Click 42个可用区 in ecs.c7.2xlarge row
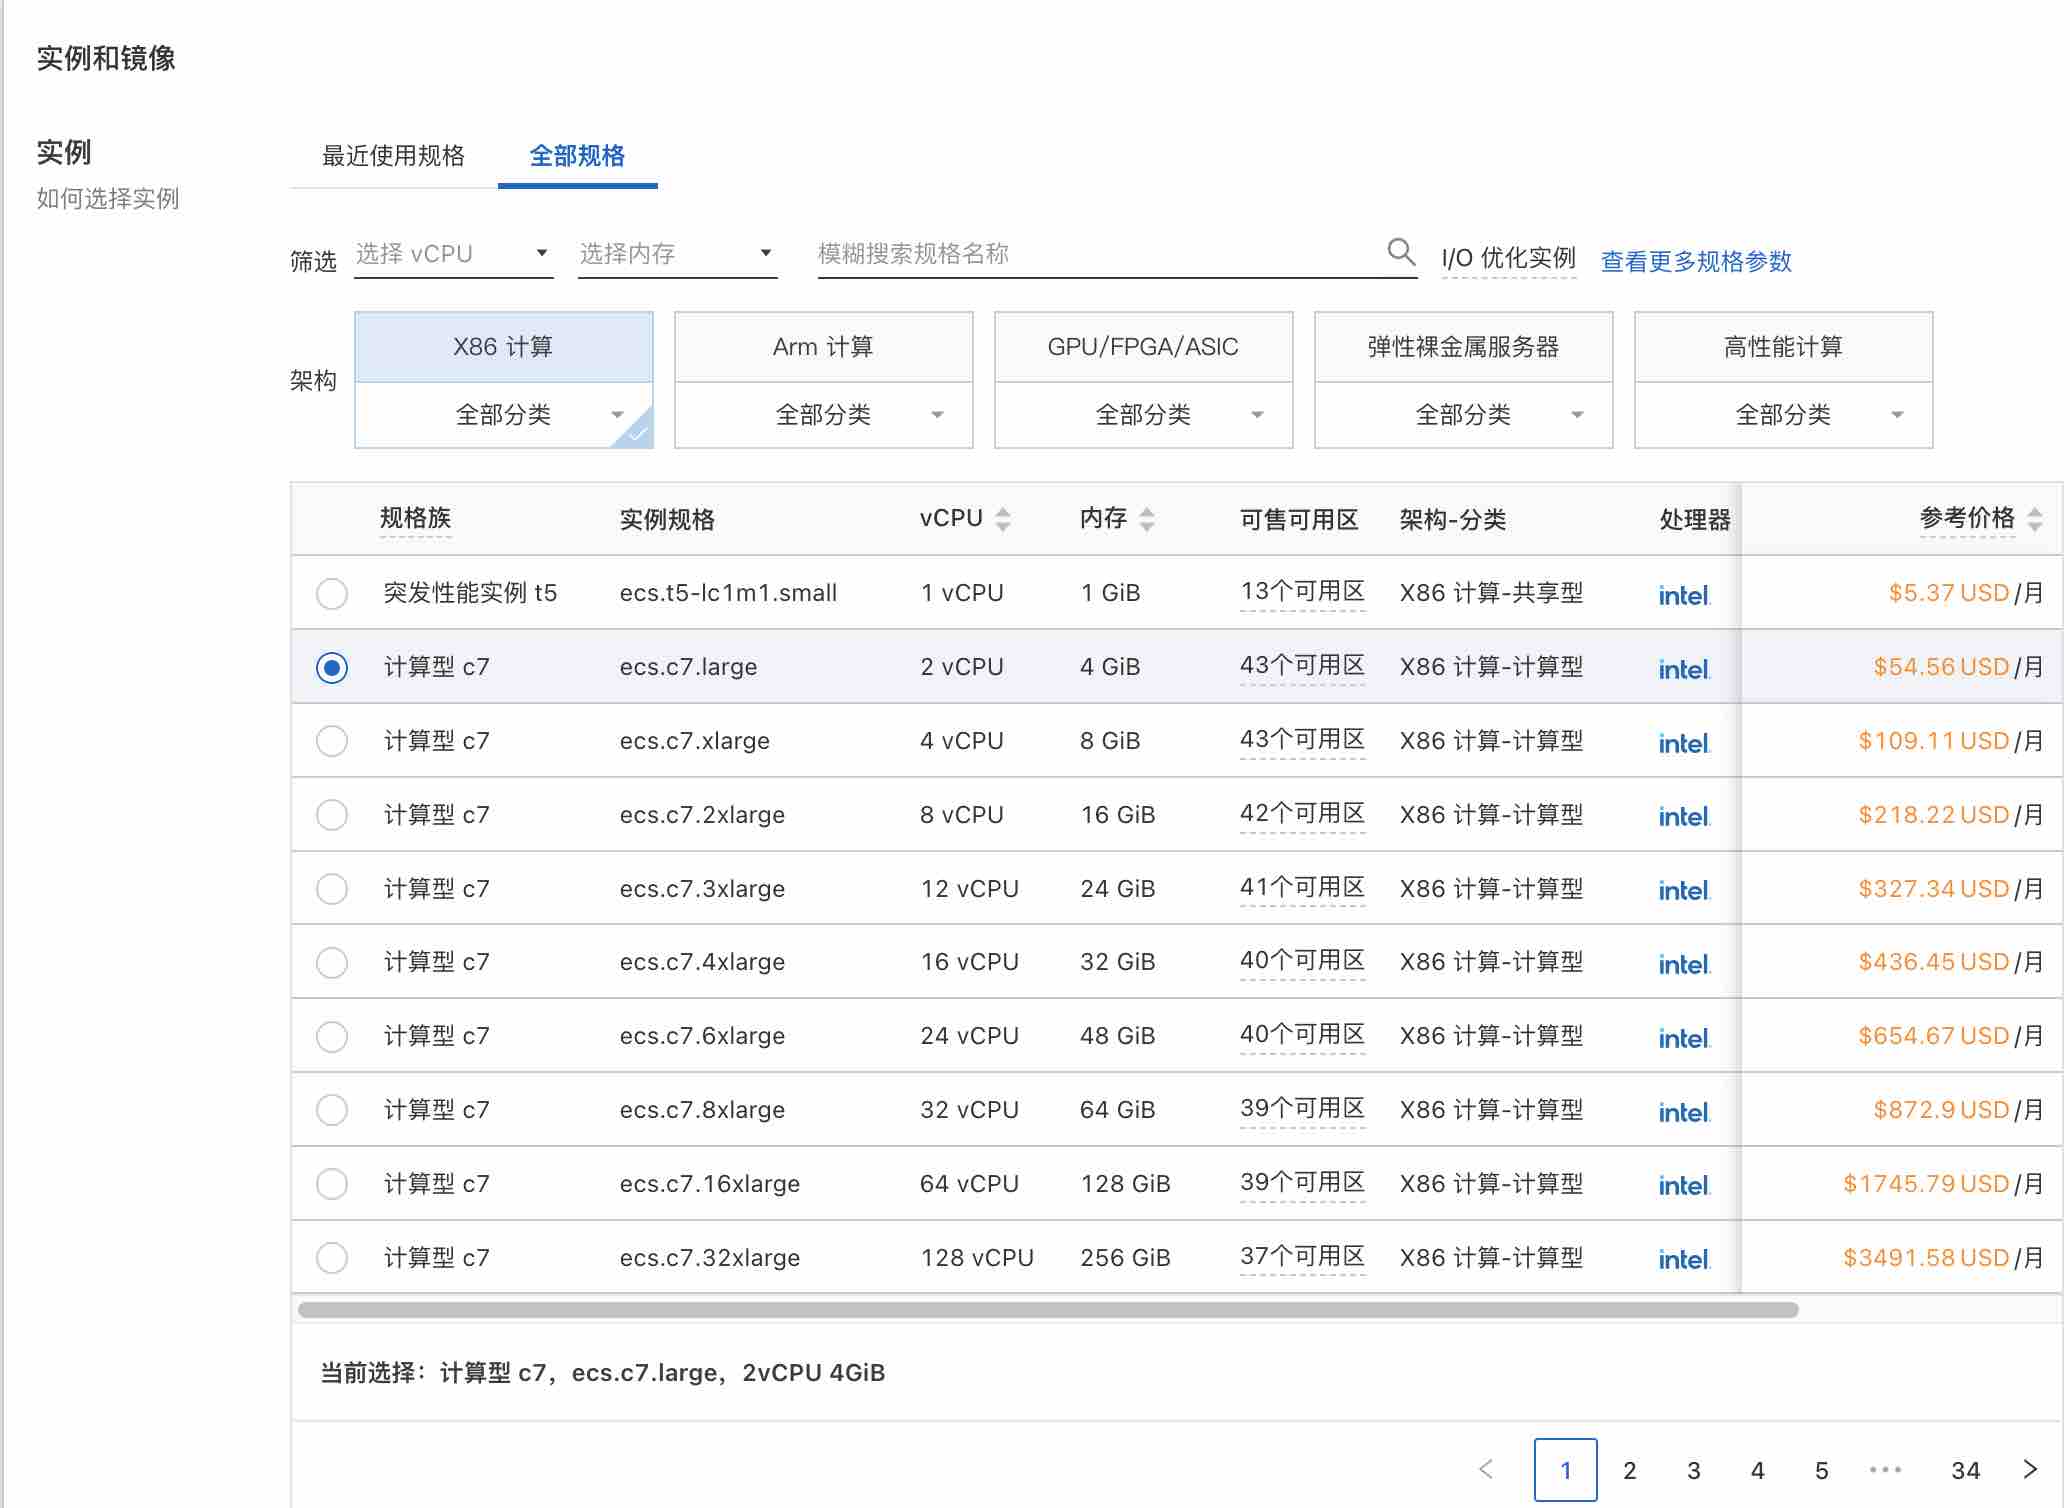2070x1508 pixels. pos(1303,814)
